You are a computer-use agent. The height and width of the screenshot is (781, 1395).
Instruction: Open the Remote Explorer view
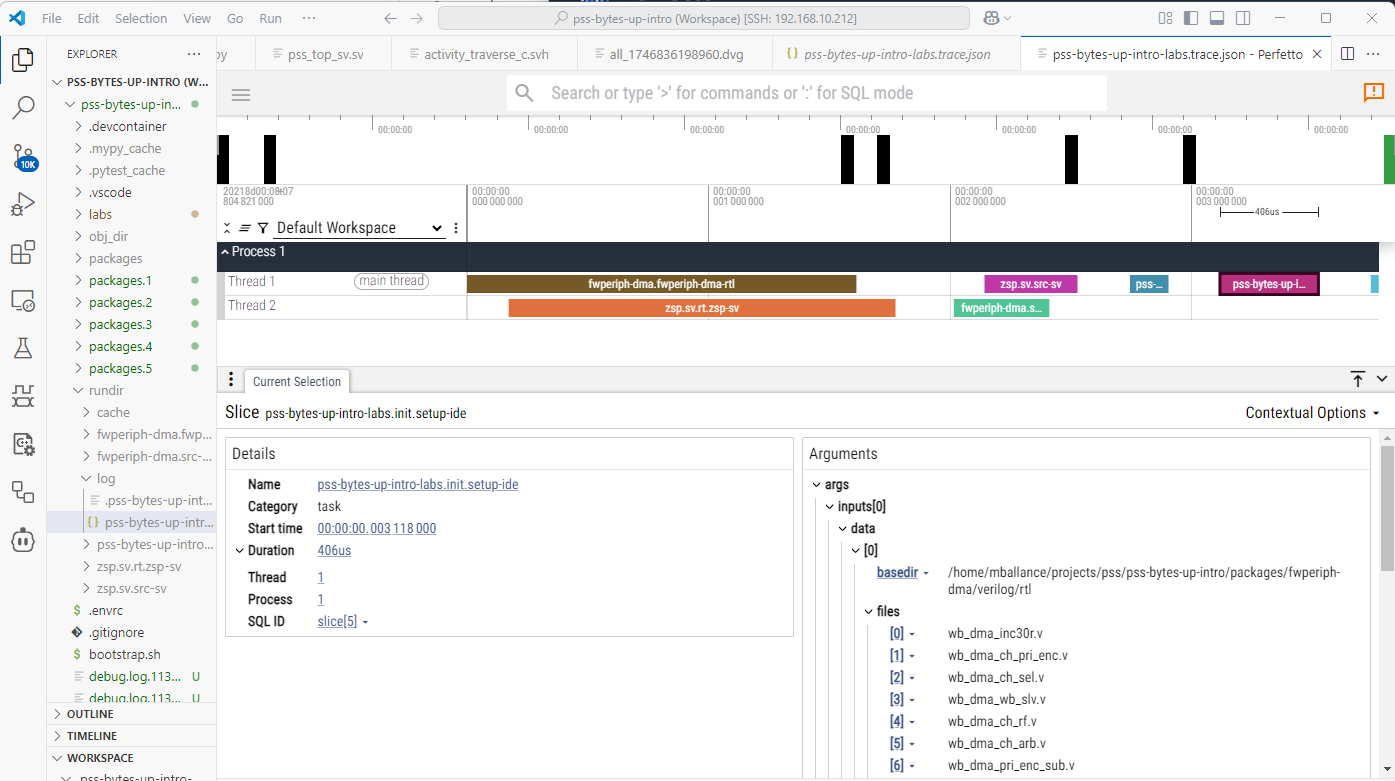tap(23, 300)
